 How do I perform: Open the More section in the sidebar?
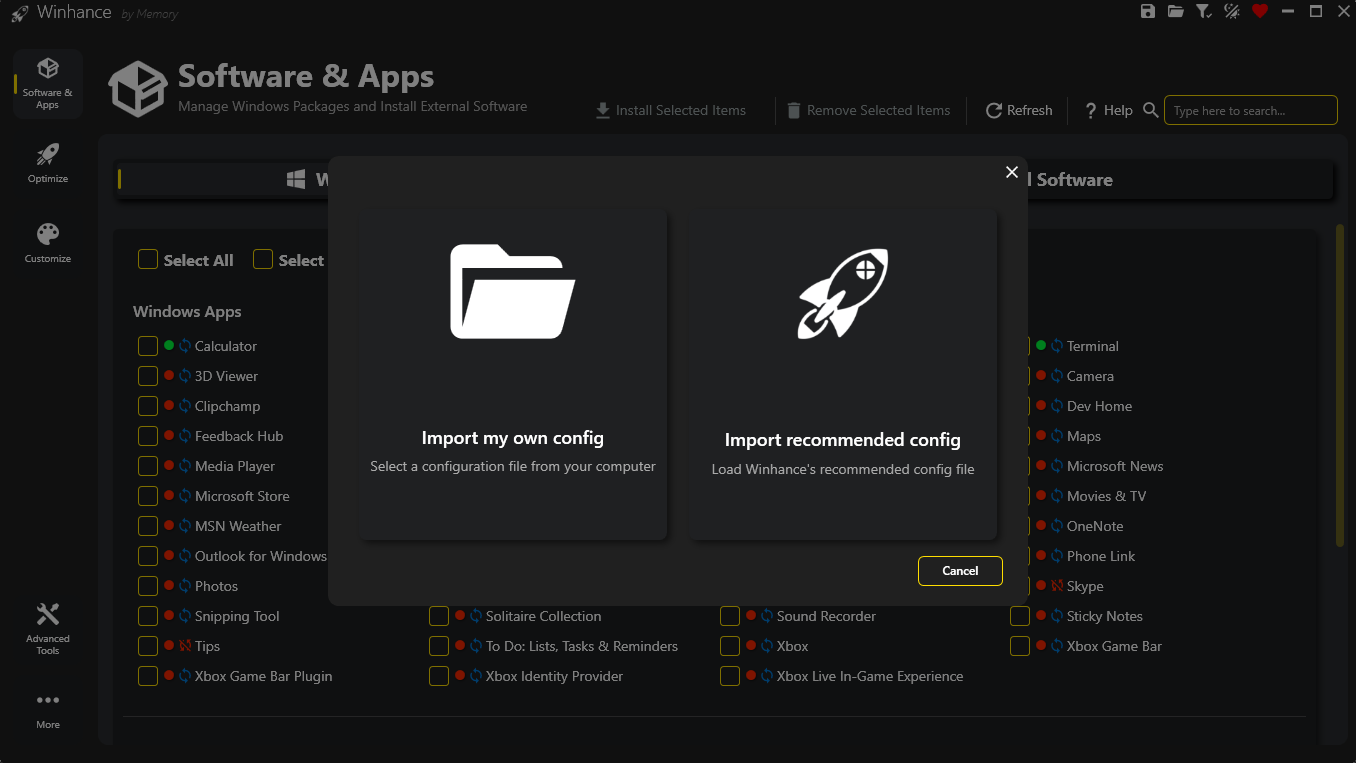click(x=47, y=707)
